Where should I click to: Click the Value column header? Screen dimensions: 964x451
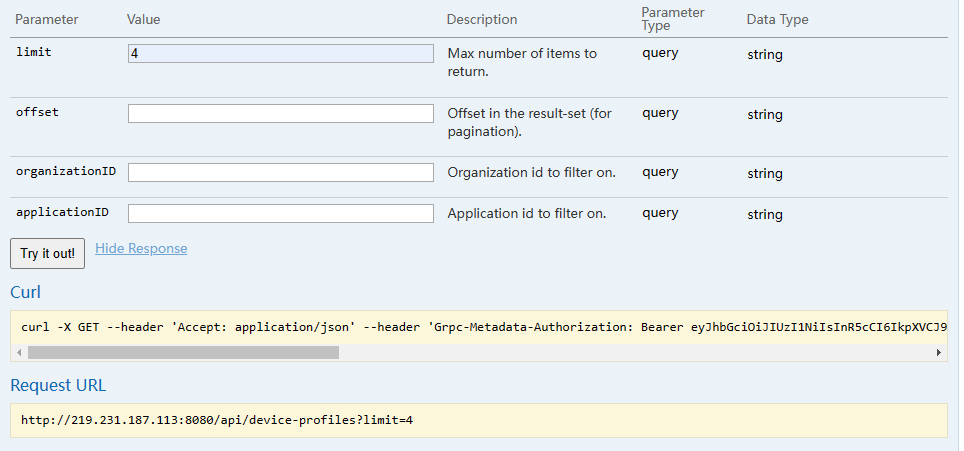pos(144,20)
